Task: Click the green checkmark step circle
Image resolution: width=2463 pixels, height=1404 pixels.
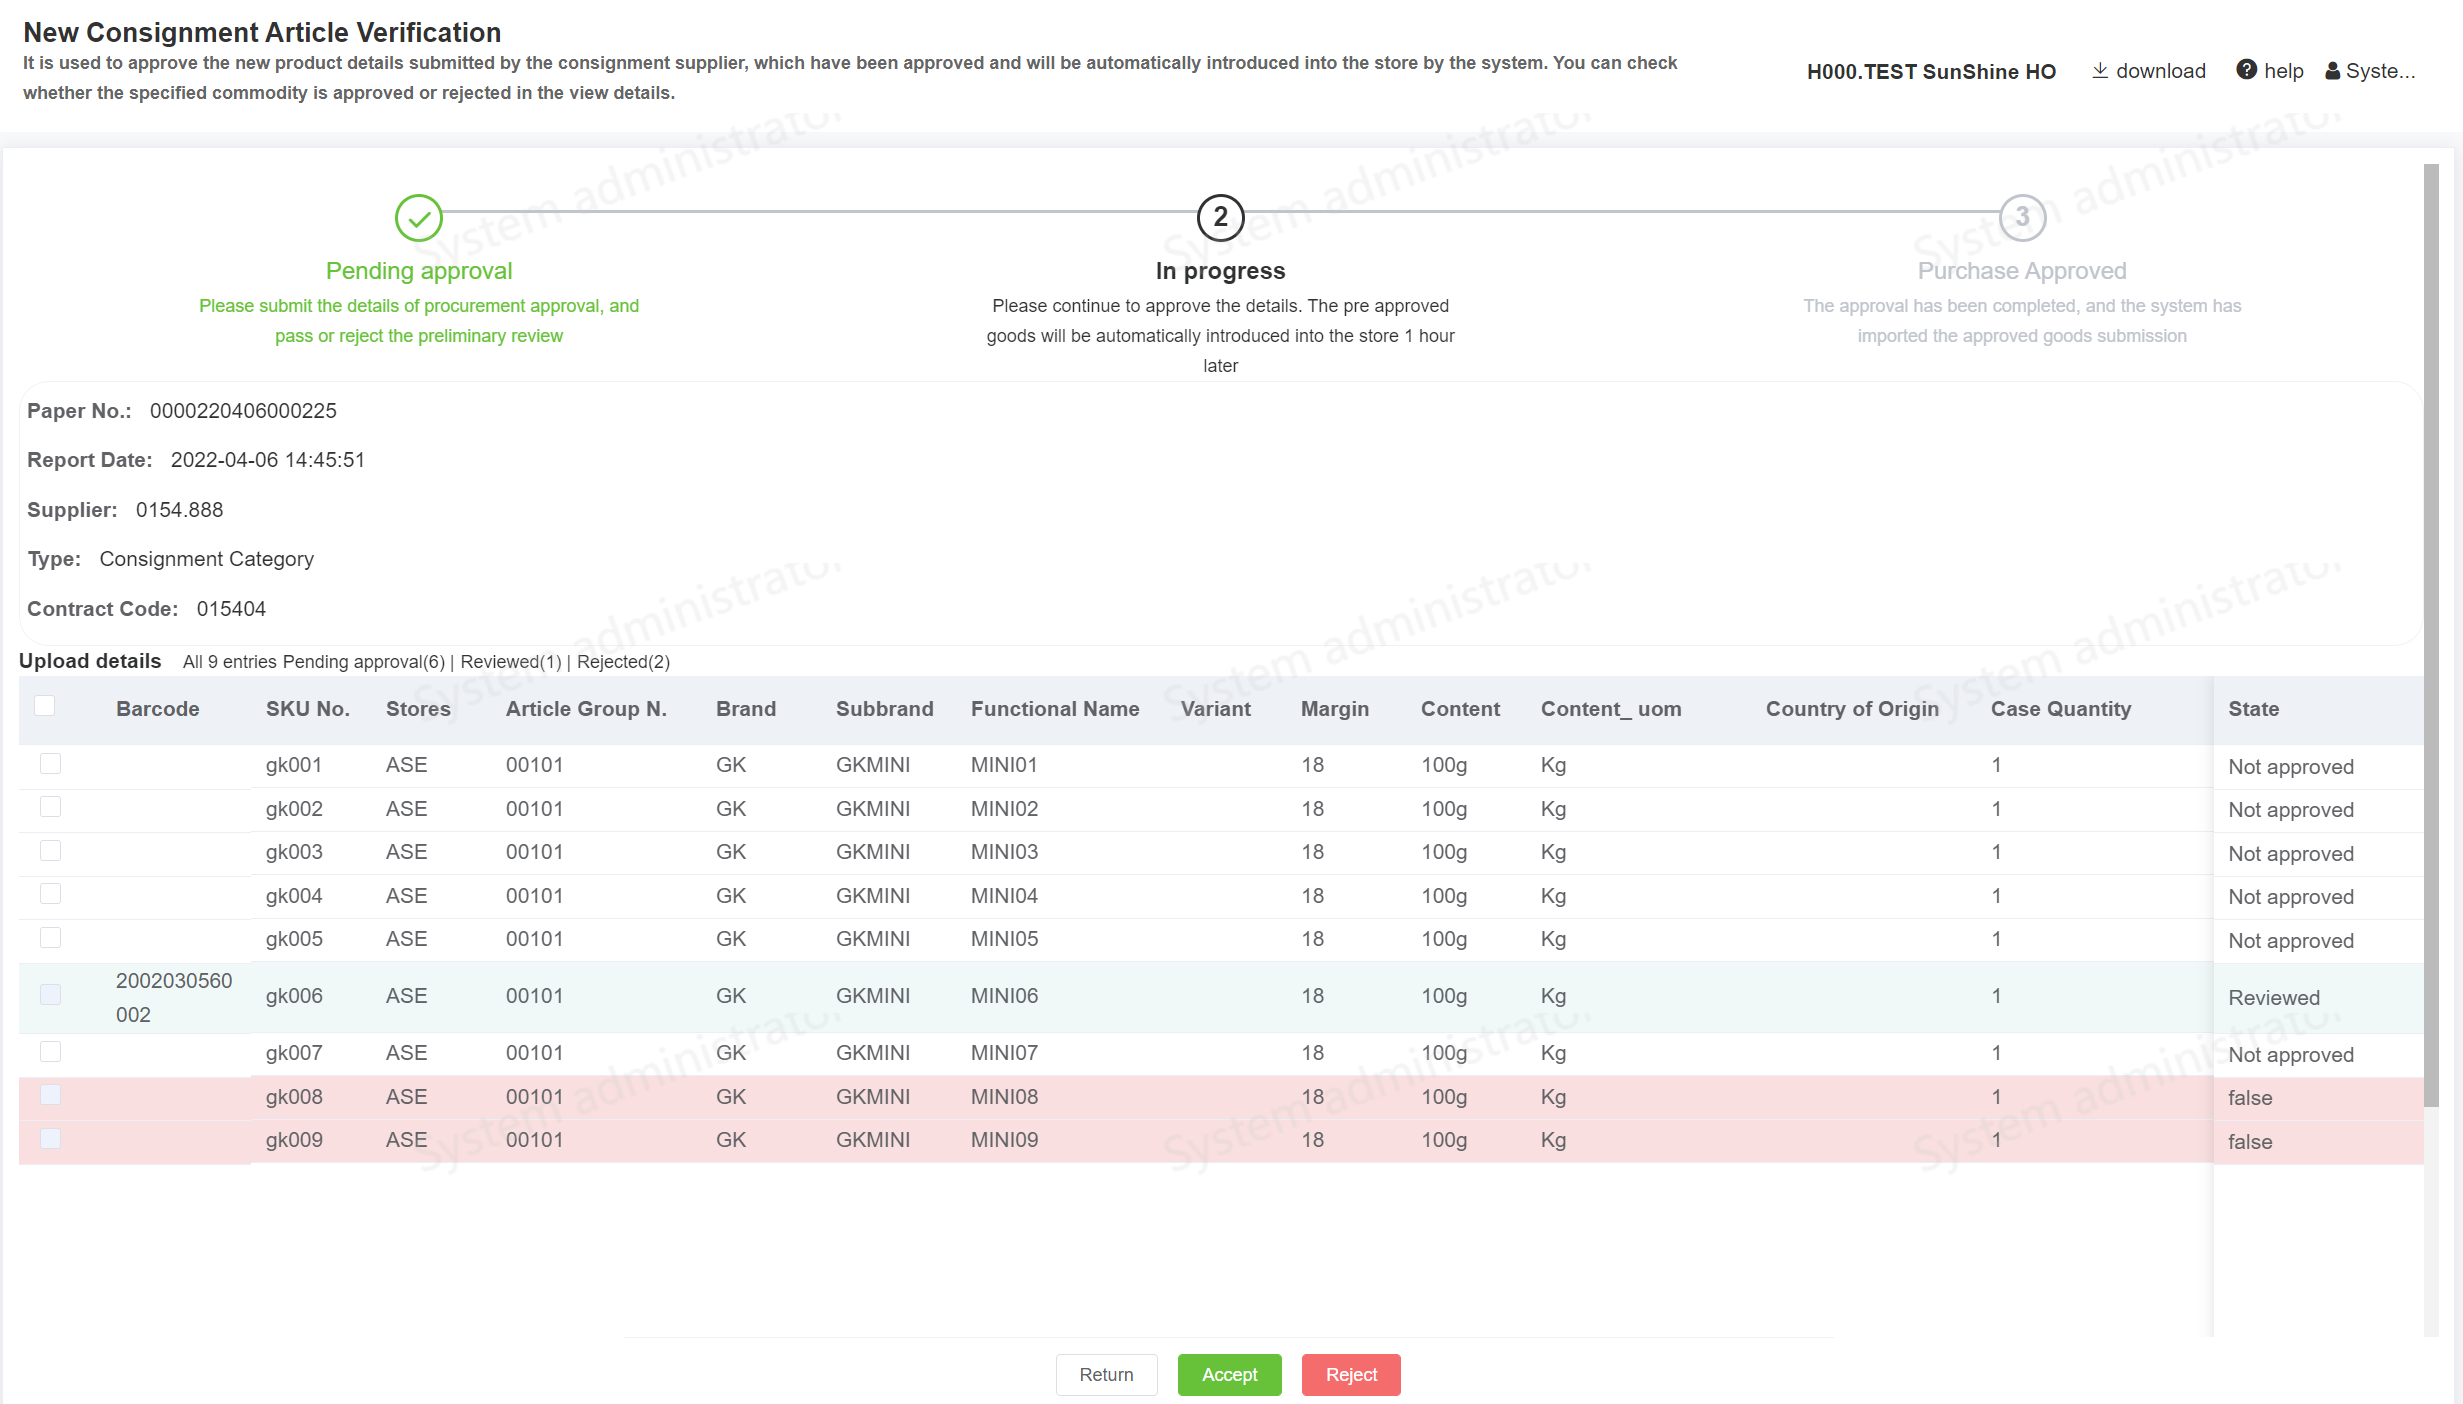Action: 419,218
